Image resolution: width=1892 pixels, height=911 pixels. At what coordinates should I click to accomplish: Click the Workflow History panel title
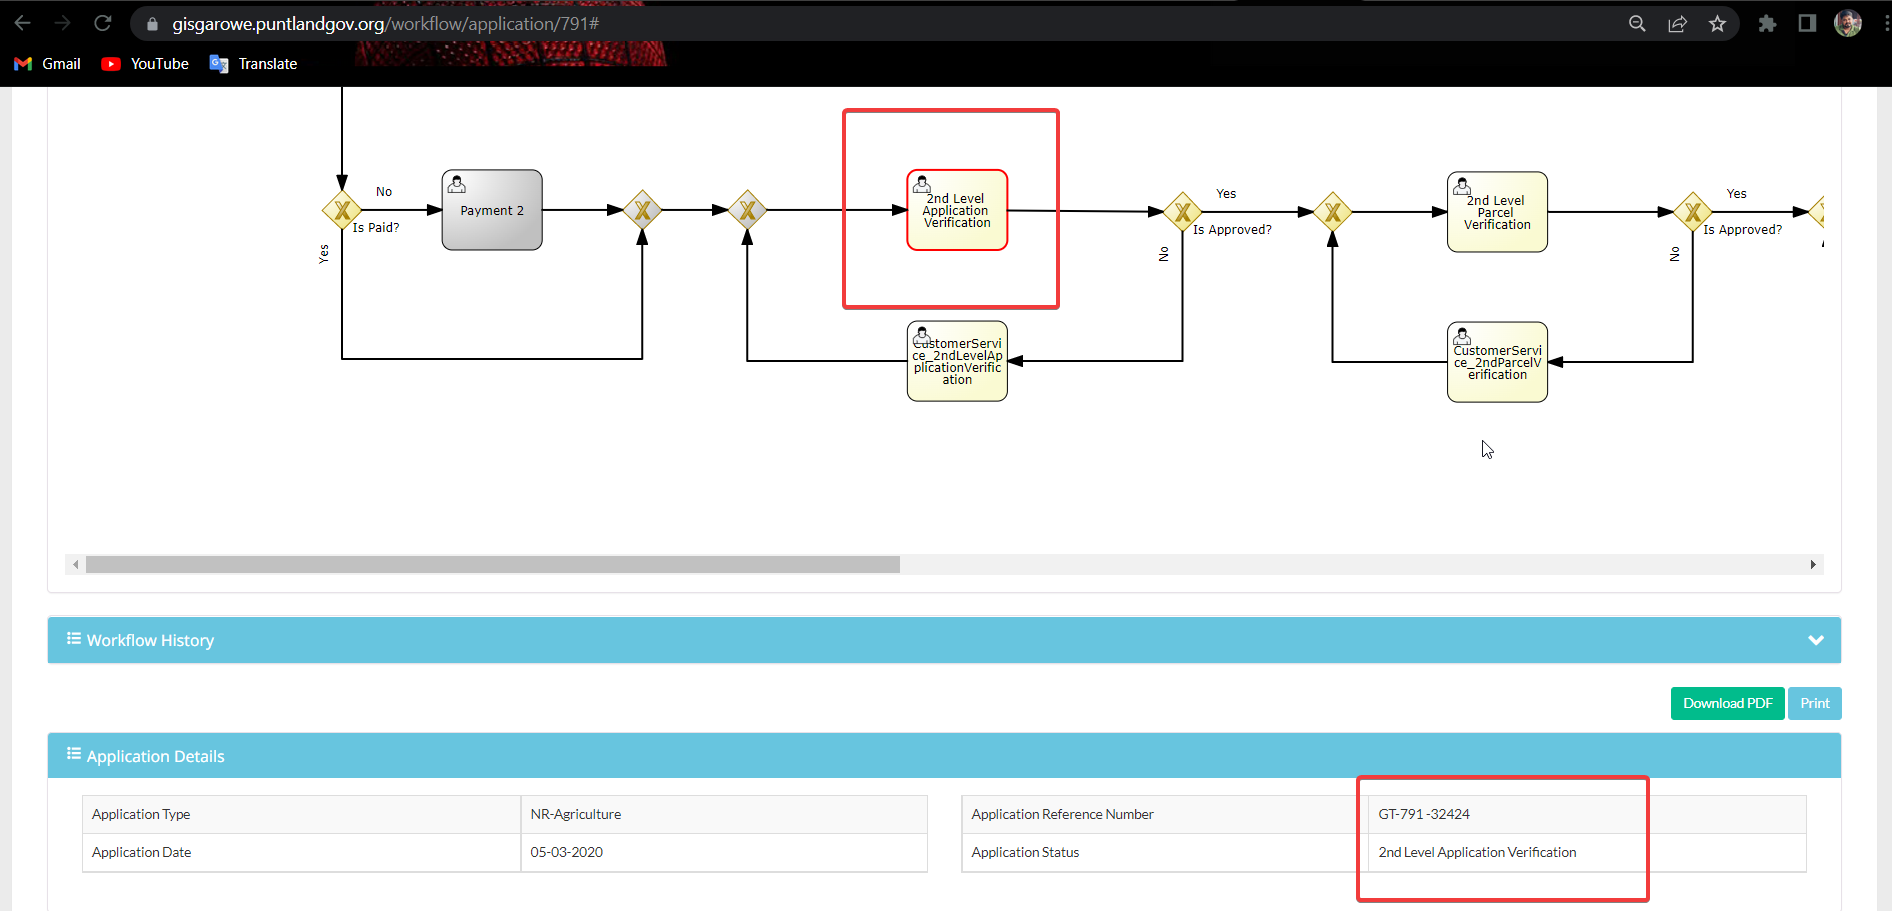pos(150,640)
